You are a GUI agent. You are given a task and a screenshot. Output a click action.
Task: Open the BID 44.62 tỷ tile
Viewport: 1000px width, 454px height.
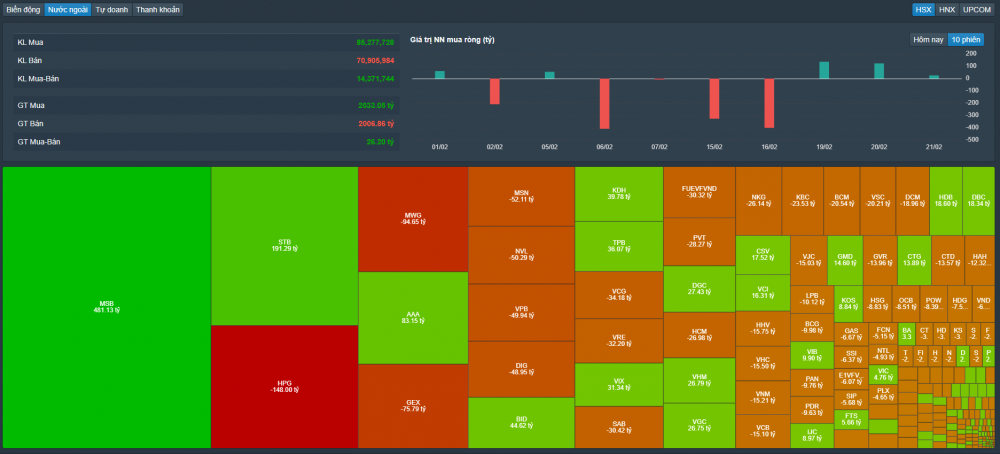[x=521, y=422]
